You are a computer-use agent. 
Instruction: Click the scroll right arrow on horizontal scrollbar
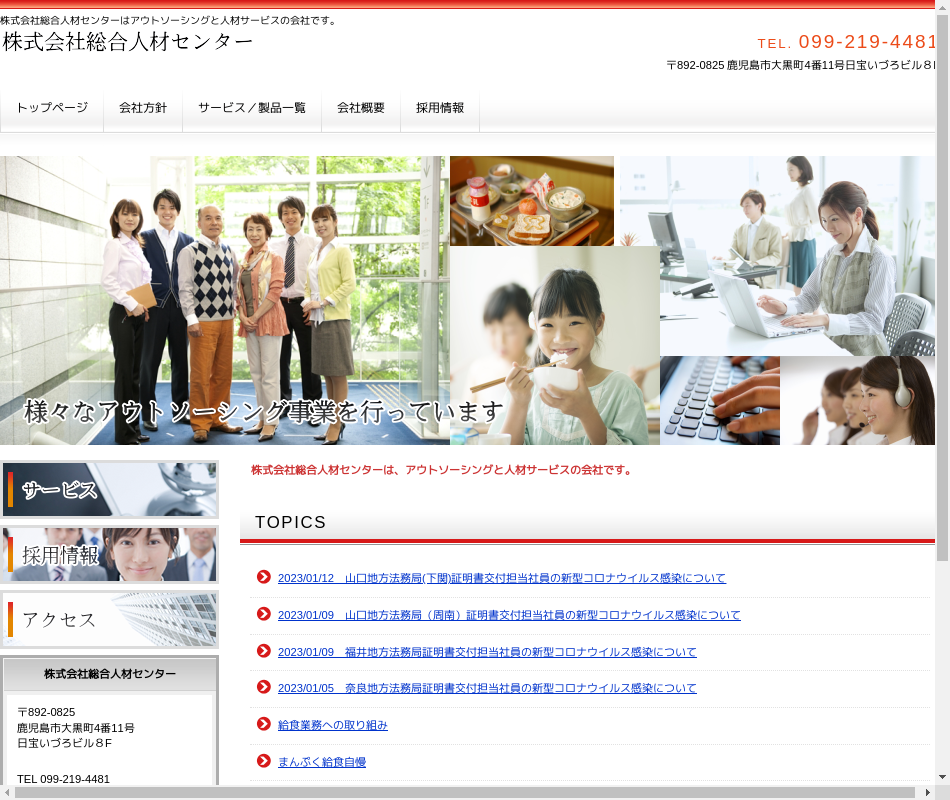click(x=927, y=792)
